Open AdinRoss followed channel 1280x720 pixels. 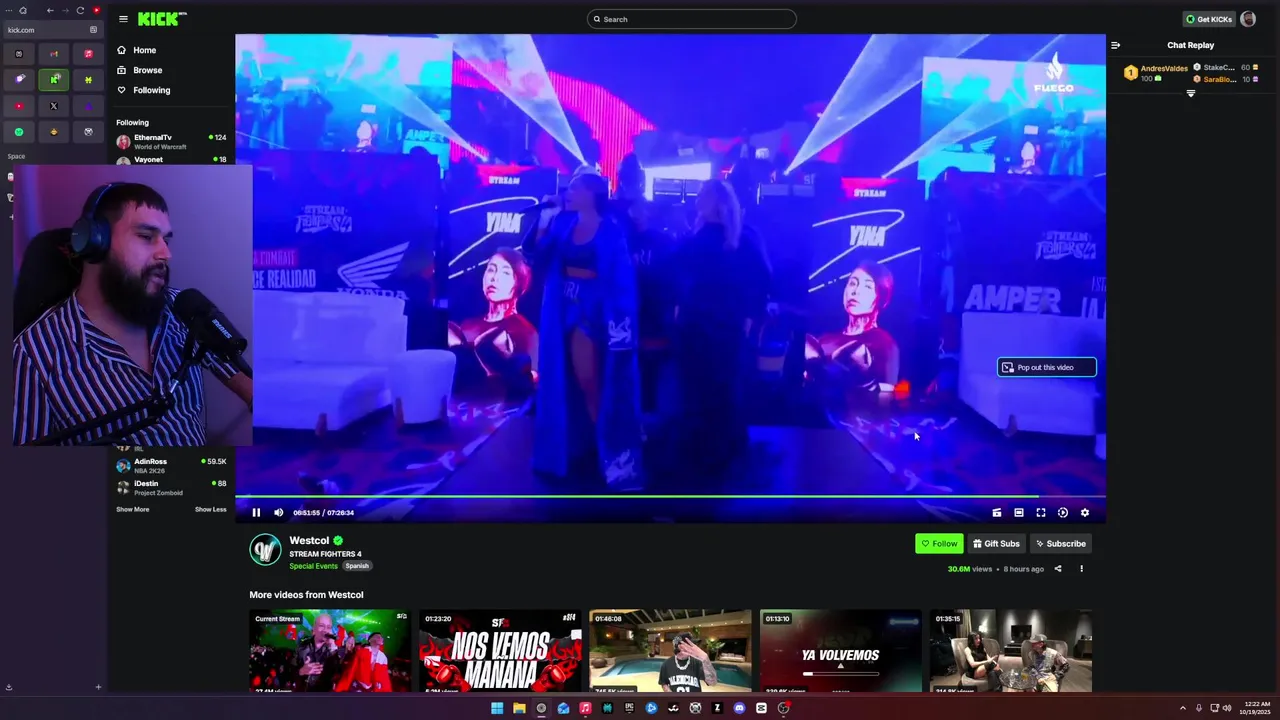point(171,466)
